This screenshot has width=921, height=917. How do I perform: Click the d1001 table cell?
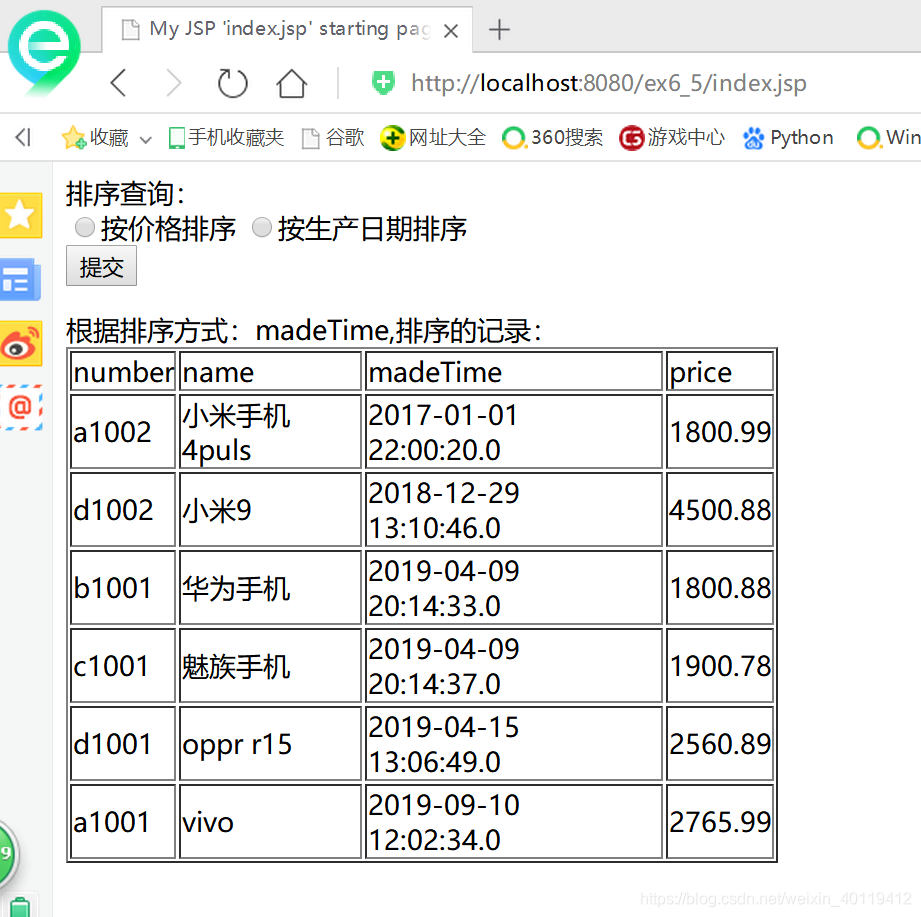[123, 744]
